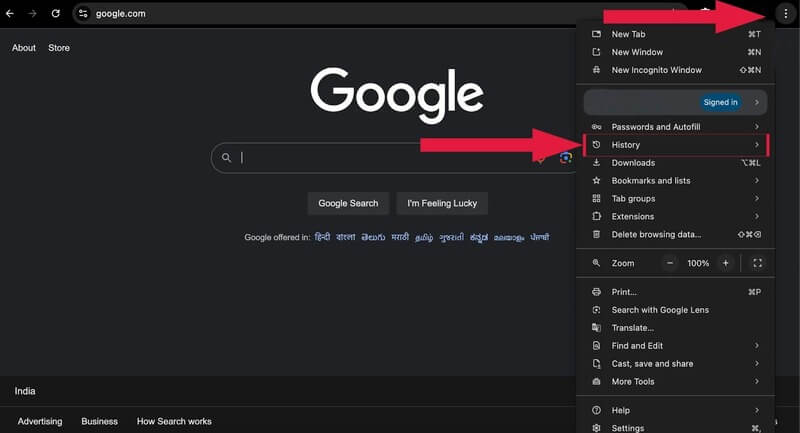Viewport: 800px width, 433px height.
Task: Choose Translate from the menu
Action: point(676,327)
